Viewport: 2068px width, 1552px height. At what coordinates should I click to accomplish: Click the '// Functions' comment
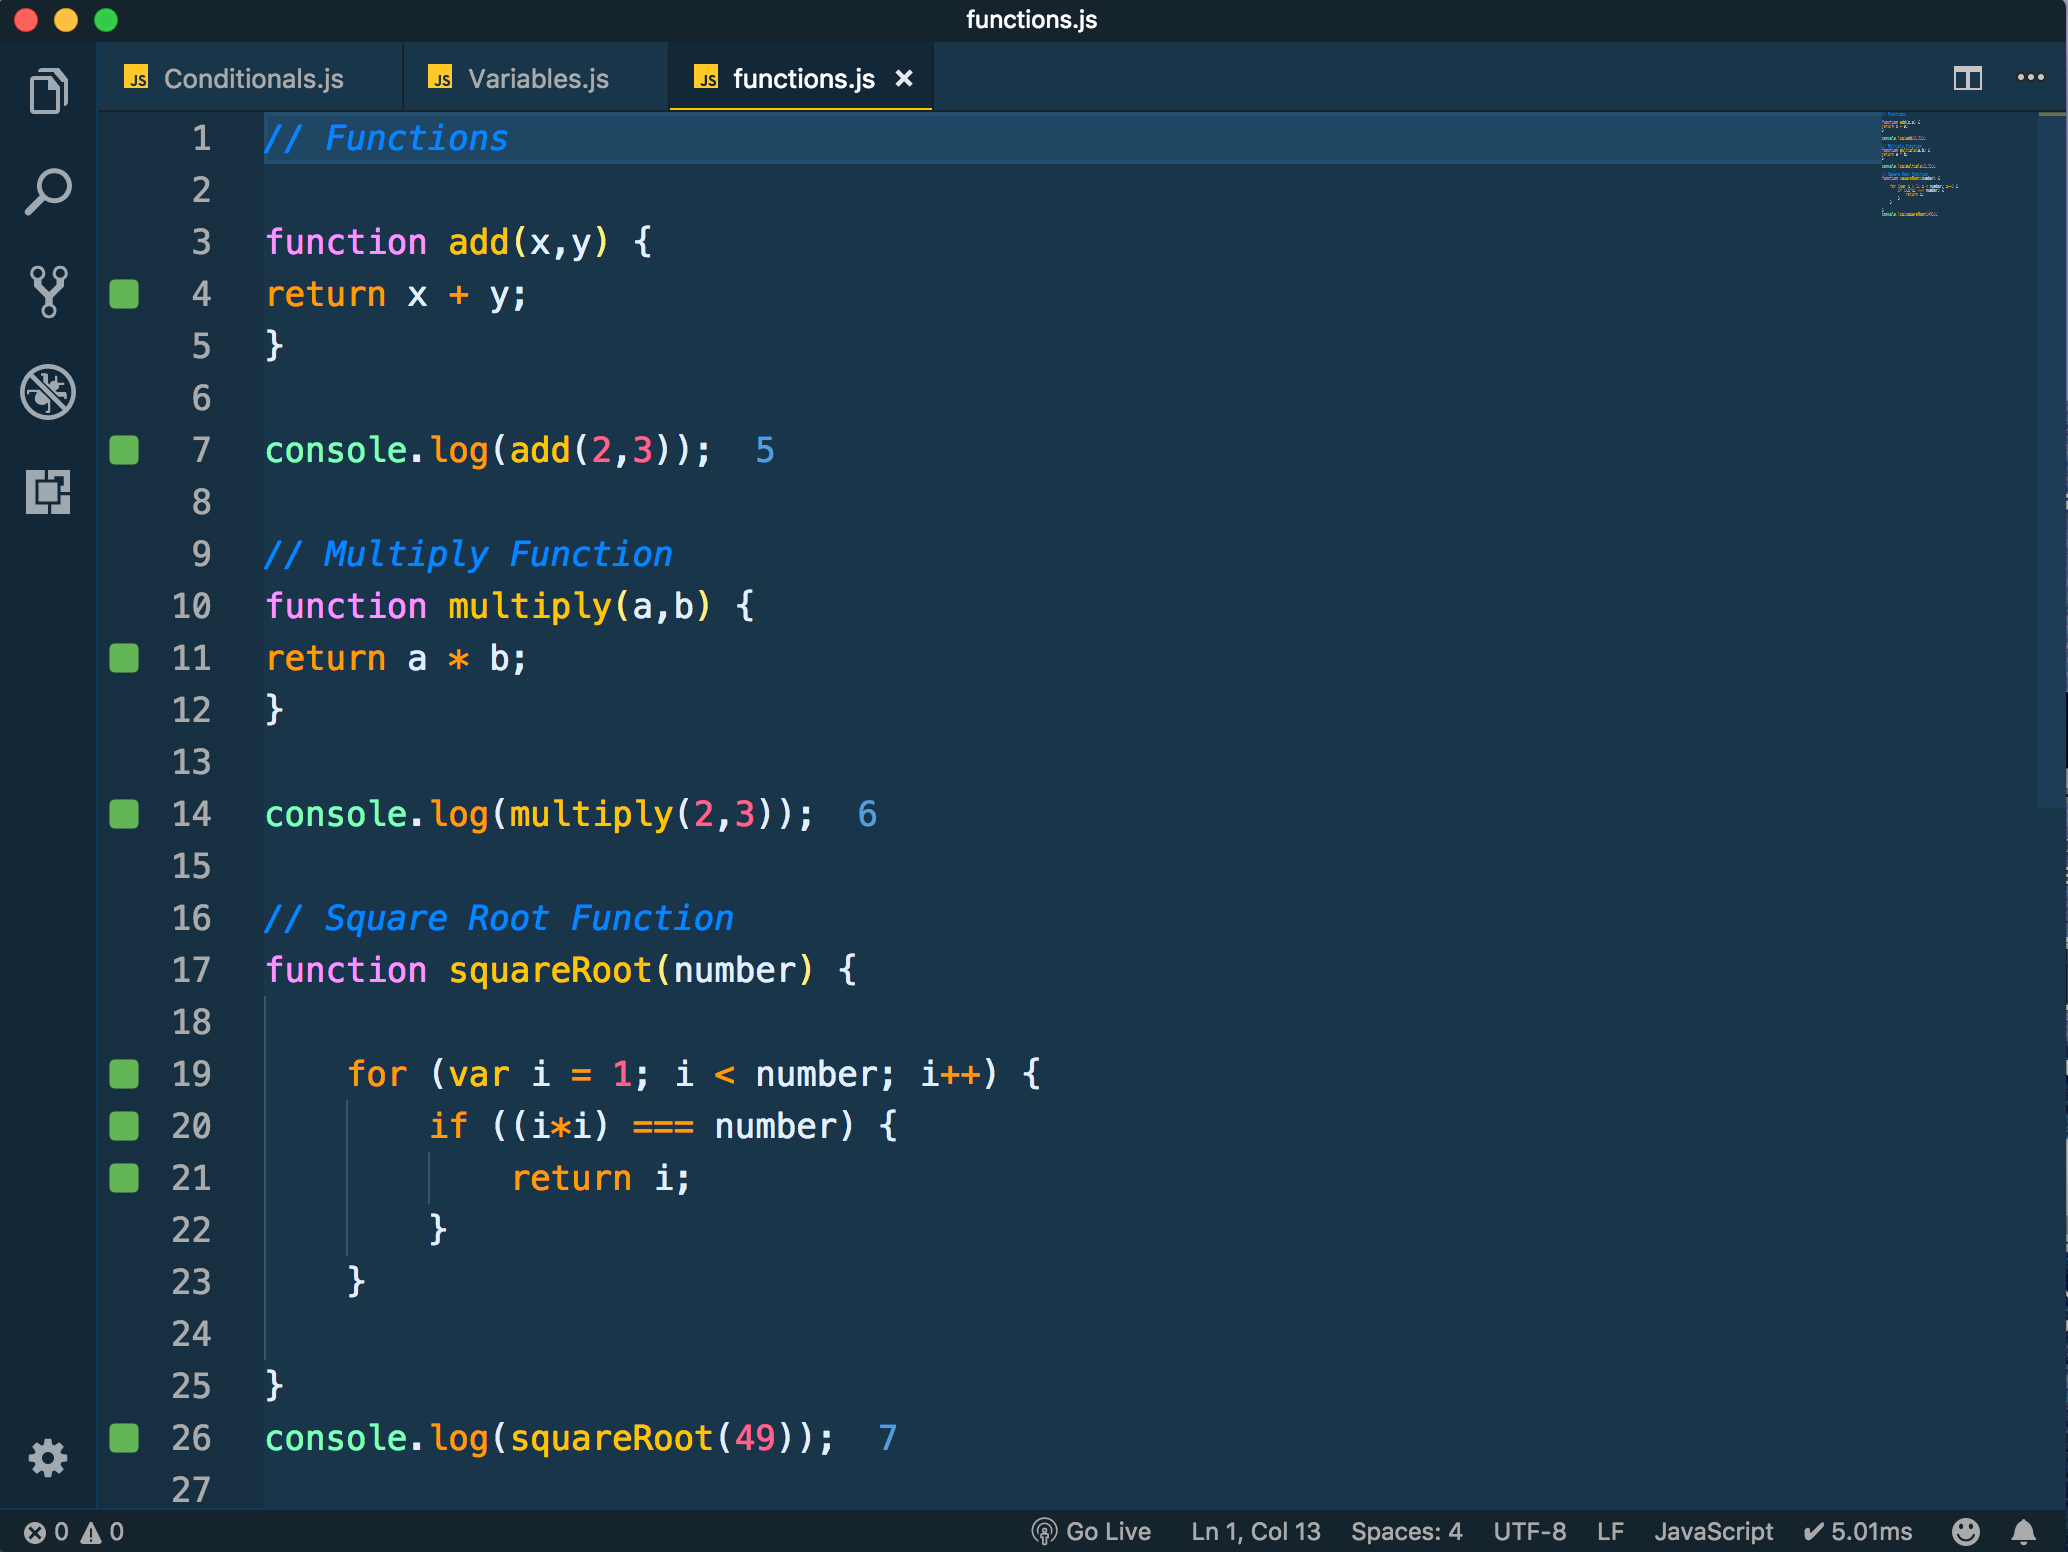386,138
